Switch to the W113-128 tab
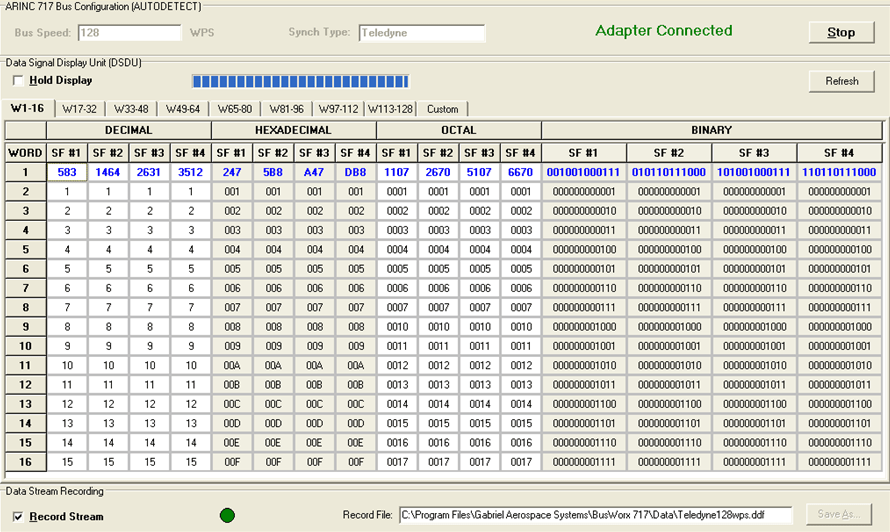890x532 pixels. (x=392, y=109)
